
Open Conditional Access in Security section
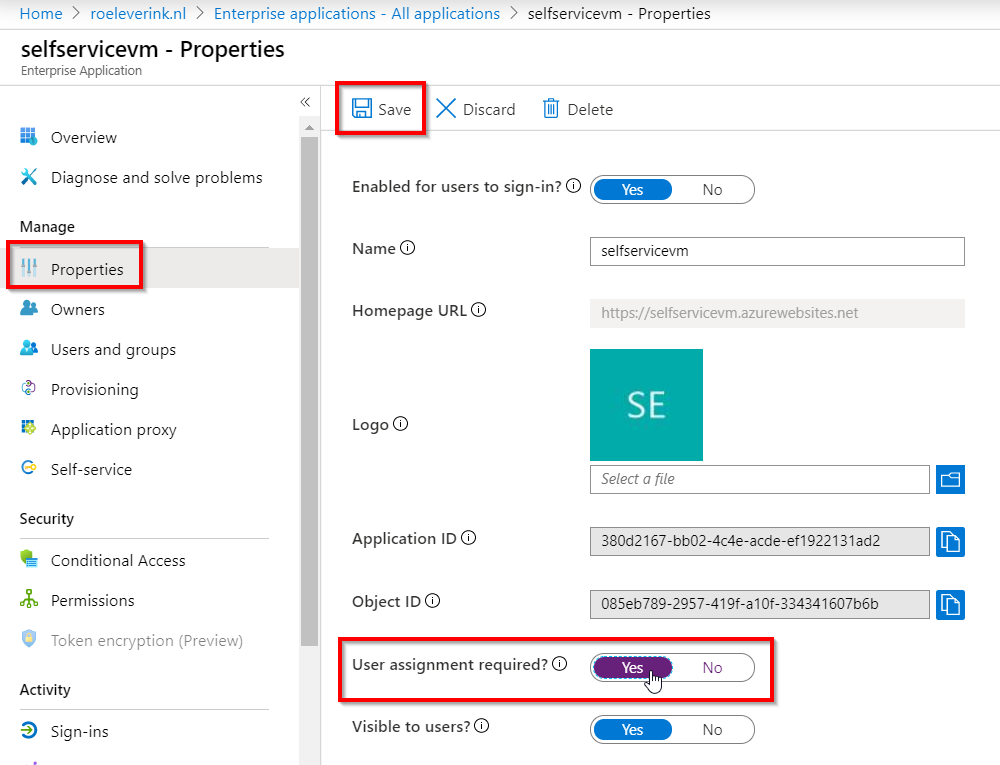[118, 560]
